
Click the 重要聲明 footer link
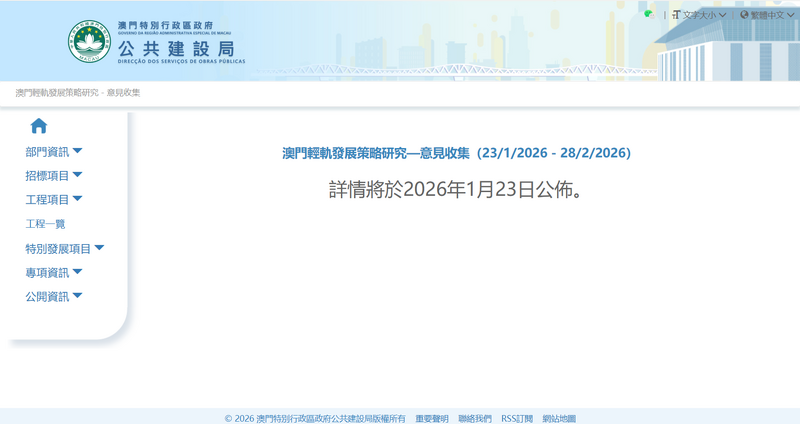tap(432, 418)
